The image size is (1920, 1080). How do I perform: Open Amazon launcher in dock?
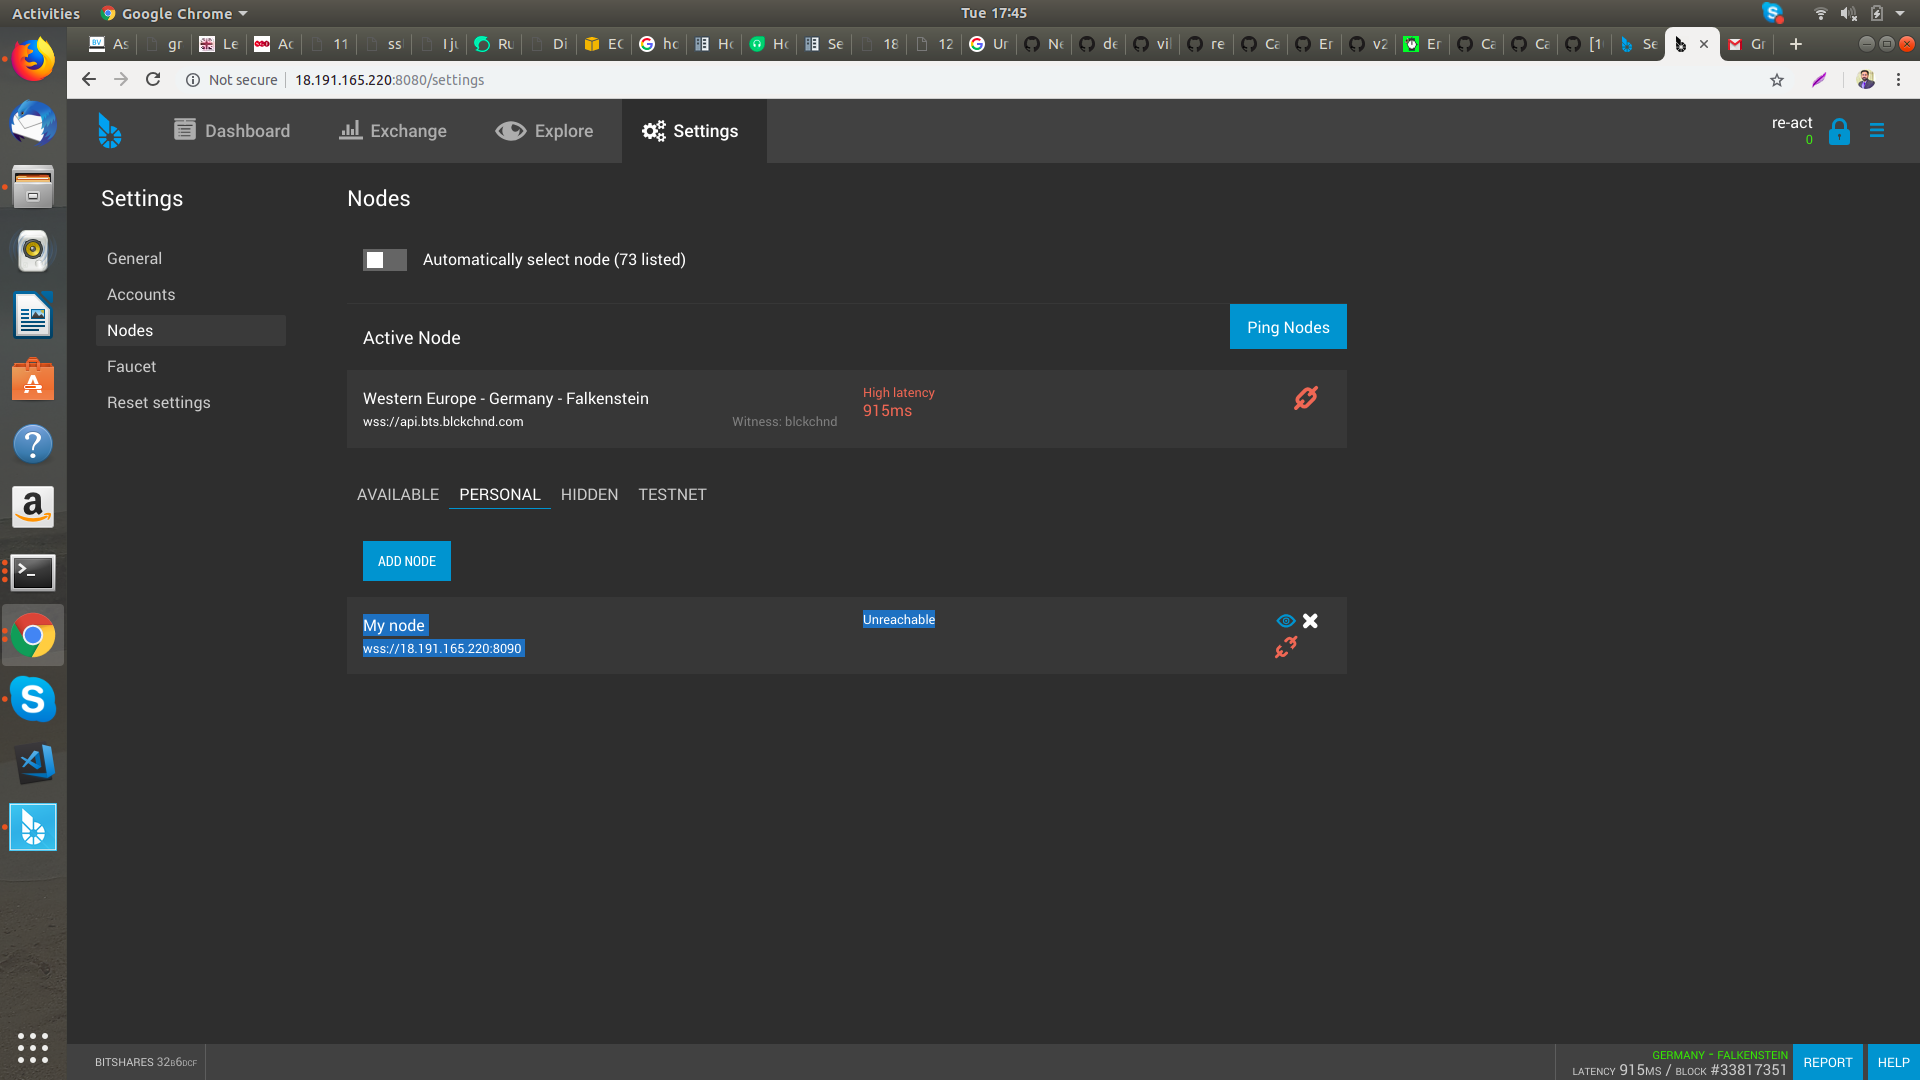click(x=33, y=508)
